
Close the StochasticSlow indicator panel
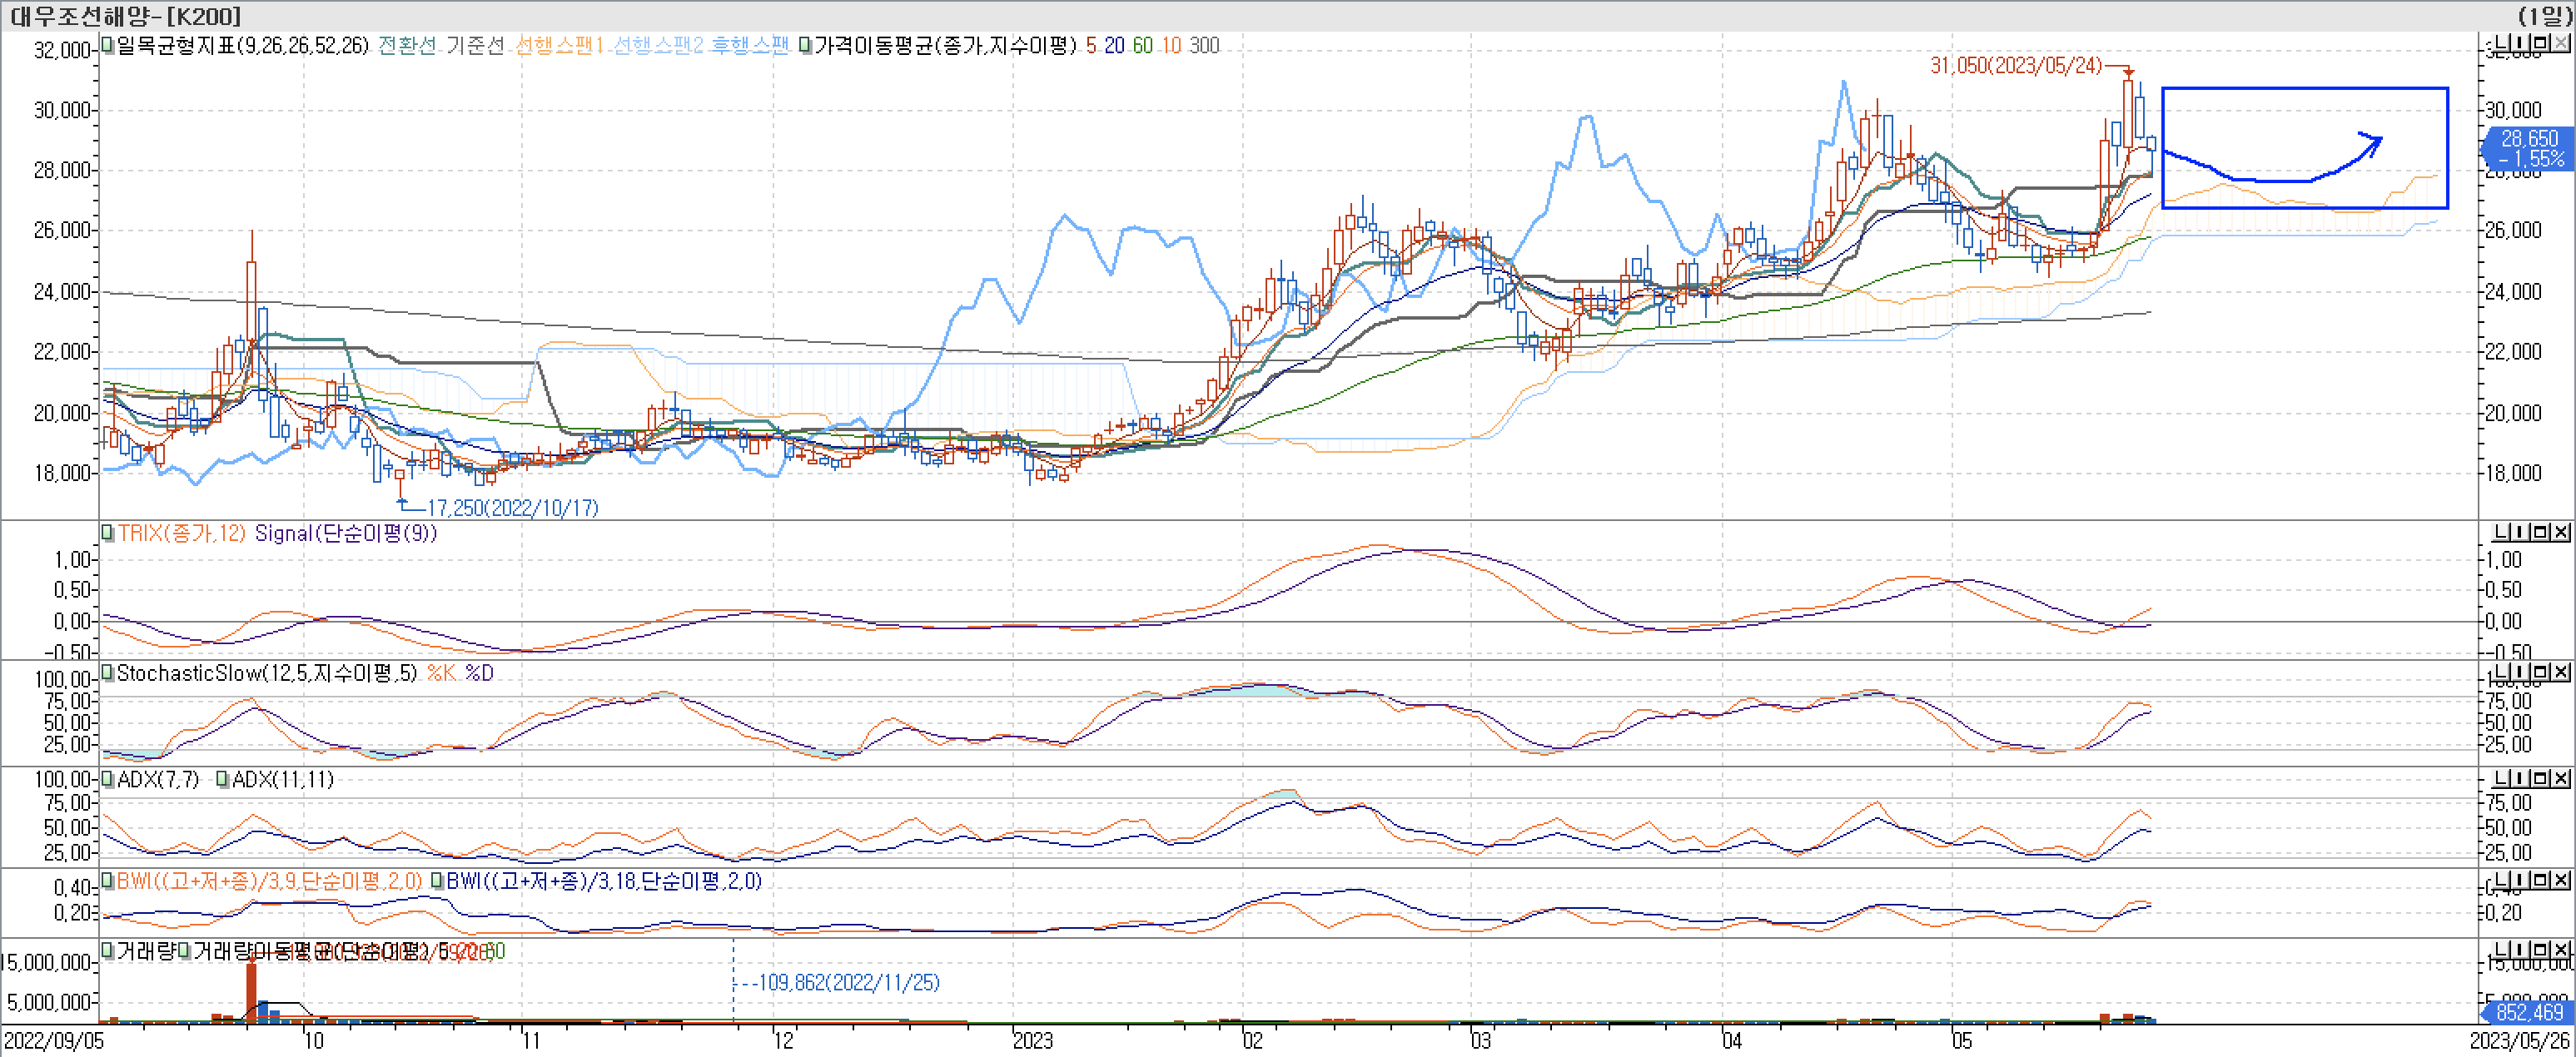click(x=2560, y=672)
